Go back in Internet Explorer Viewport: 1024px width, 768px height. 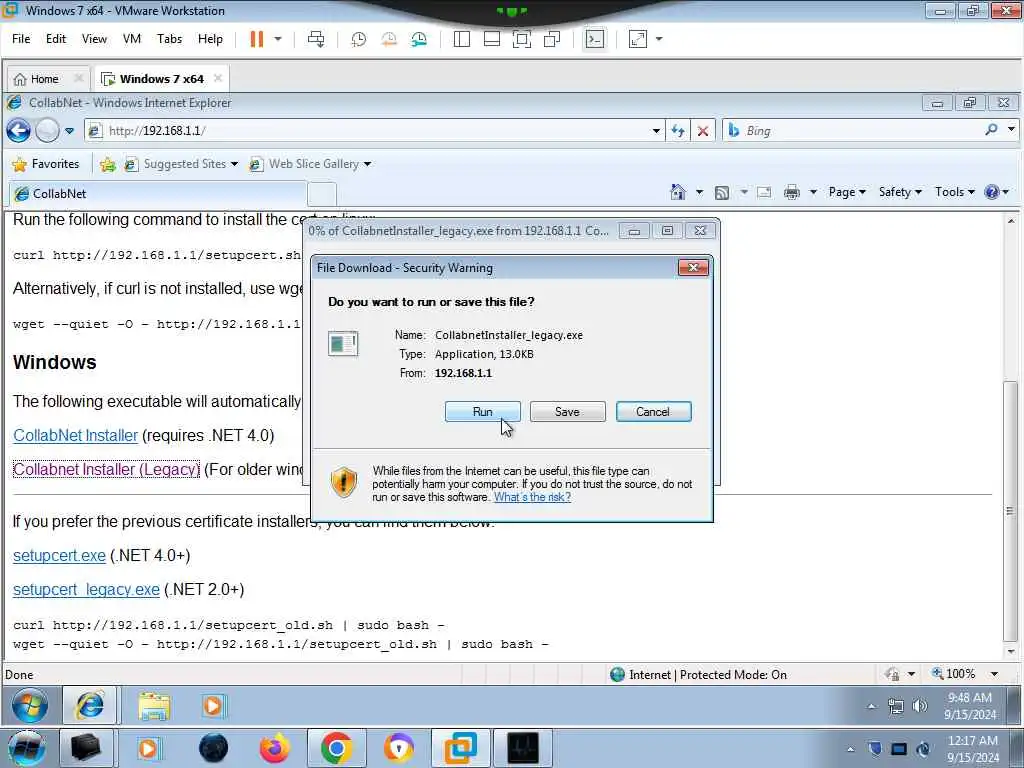point(18,131)
